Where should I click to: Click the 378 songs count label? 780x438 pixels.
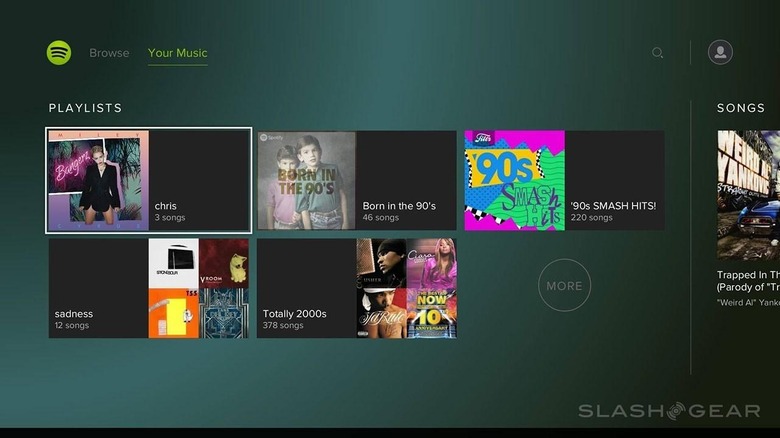click(283, 326)
